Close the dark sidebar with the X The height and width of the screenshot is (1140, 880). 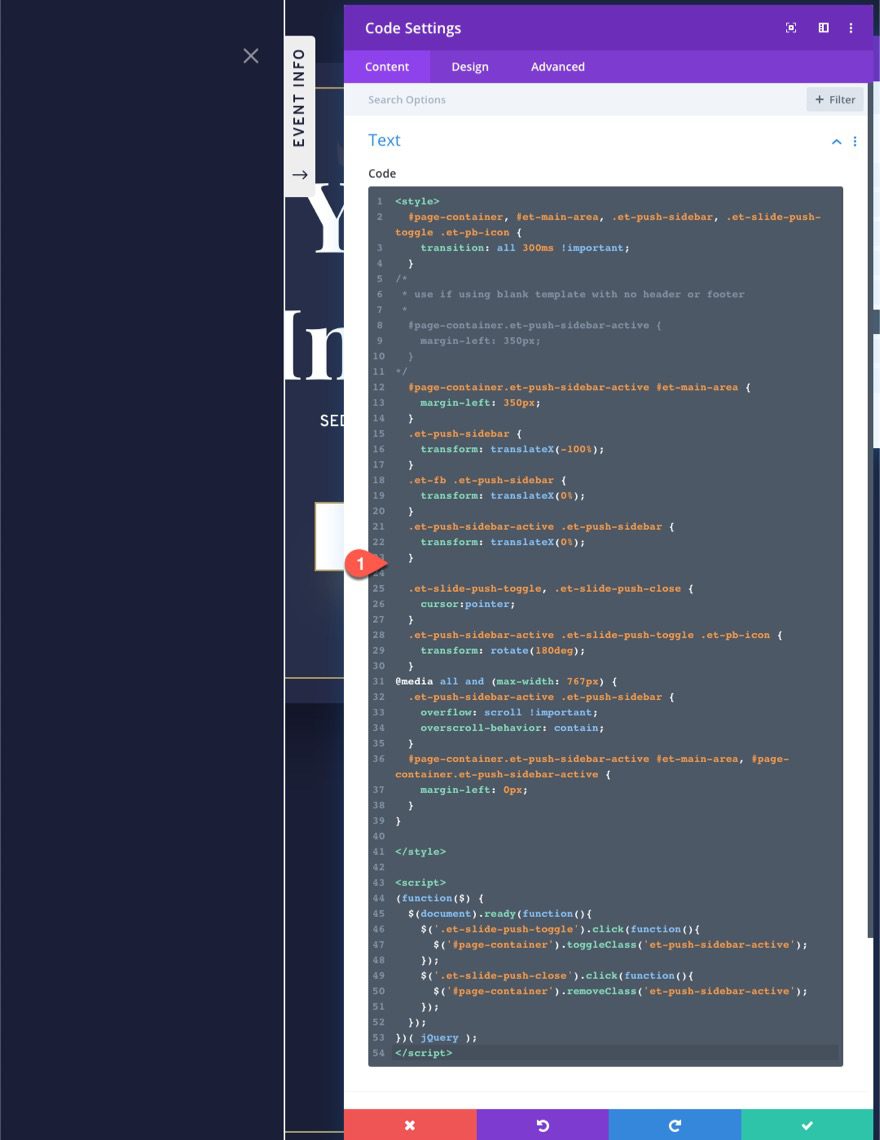point(250,56)
